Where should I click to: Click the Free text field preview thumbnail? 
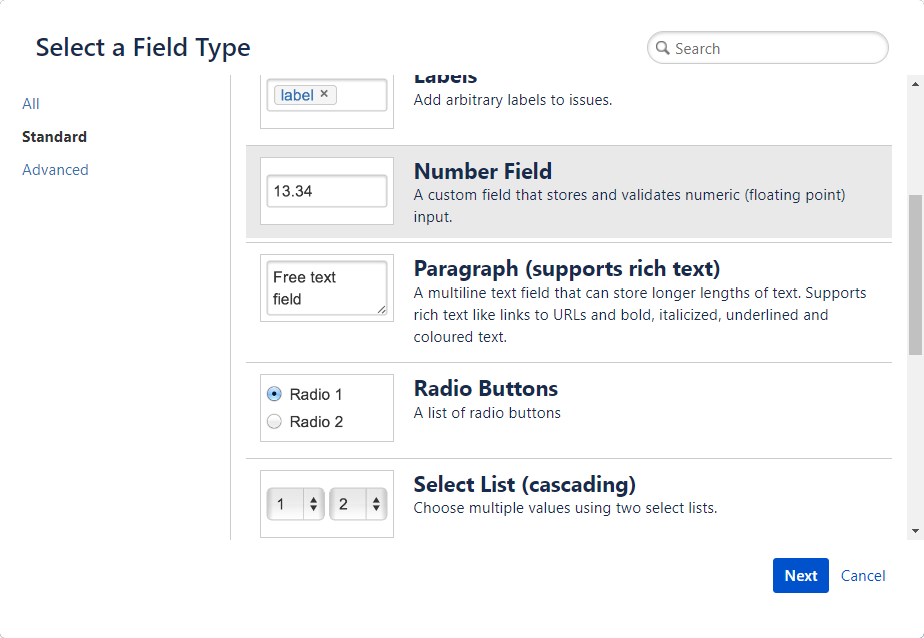point(326,288)
